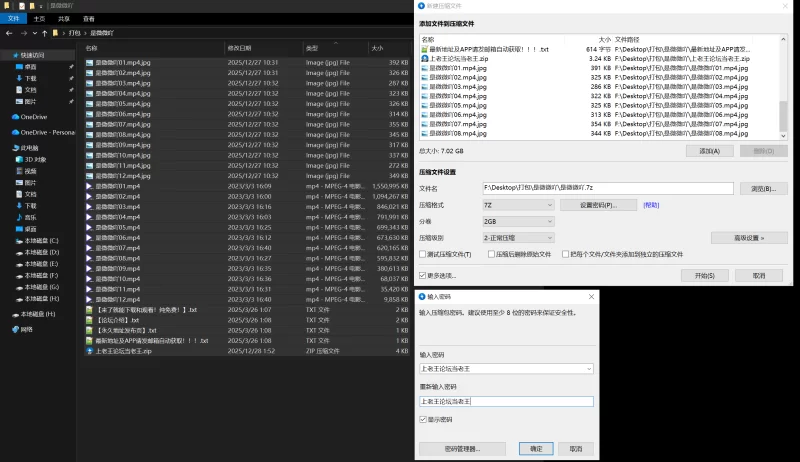
Task: Uncheck the 显示密码 checkbox
Action: pos(423,419)
